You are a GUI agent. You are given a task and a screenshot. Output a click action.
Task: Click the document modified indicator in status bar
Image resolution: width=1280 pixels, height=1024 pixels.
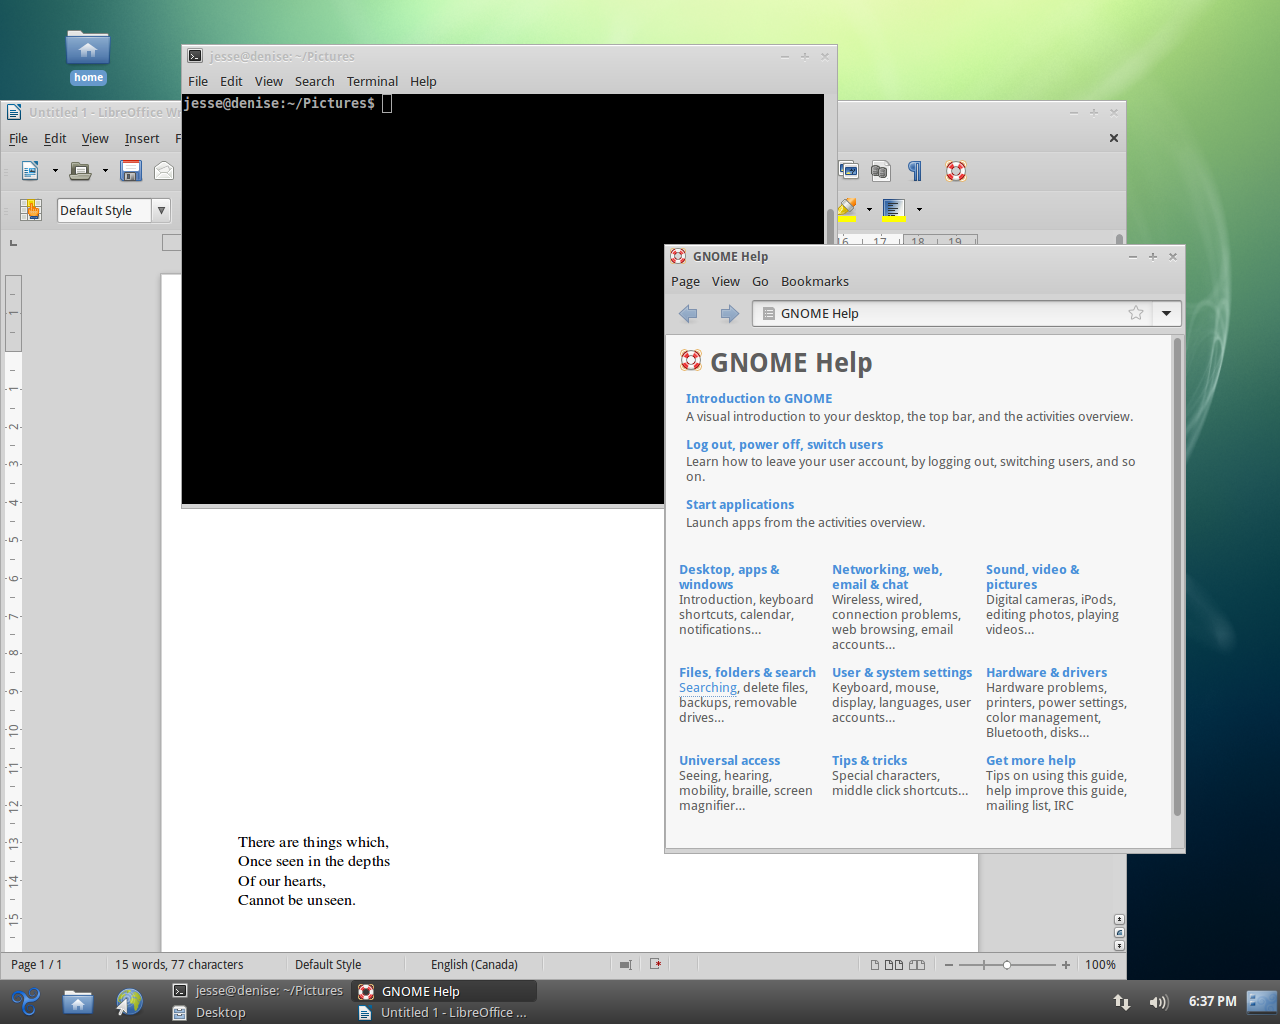[656, 965]
